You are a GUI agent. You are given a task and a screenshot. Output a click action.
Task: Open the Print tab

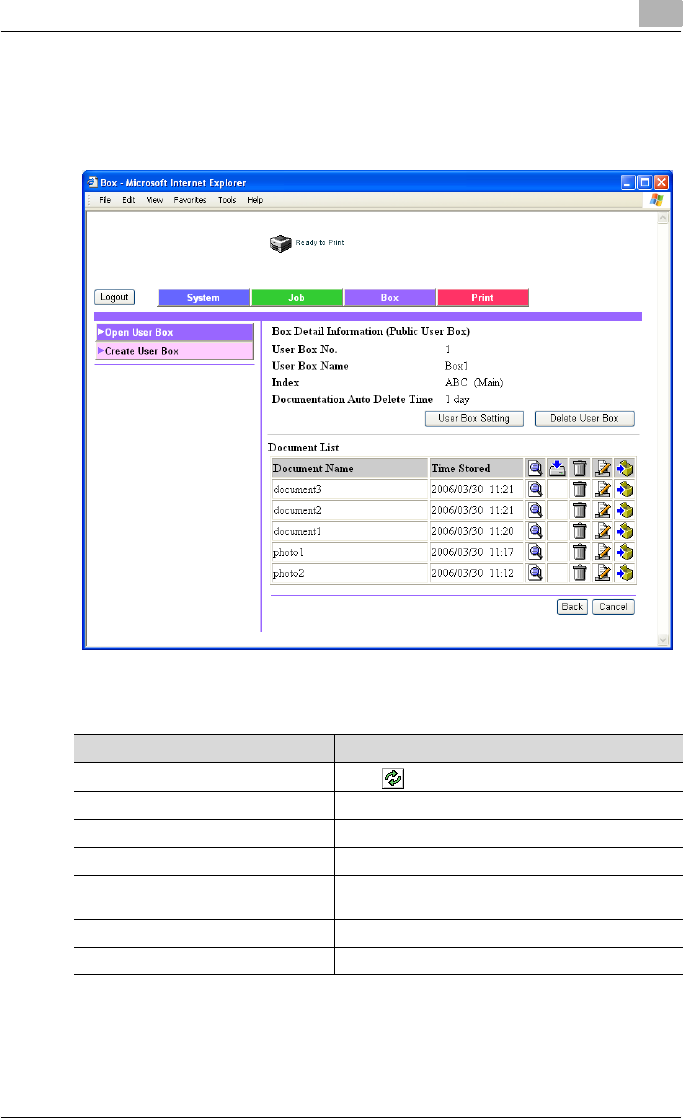(482, 298)
